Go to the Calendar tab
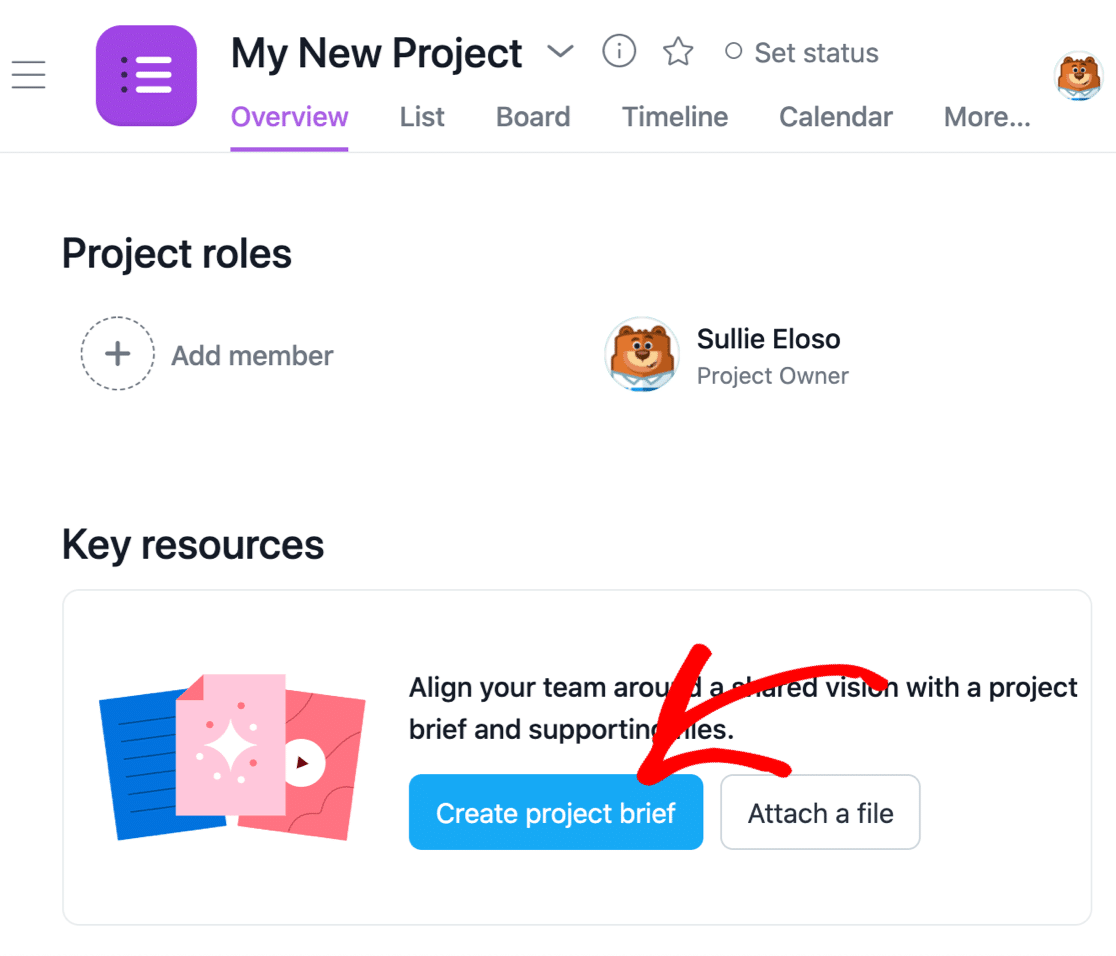 (836, 117)
